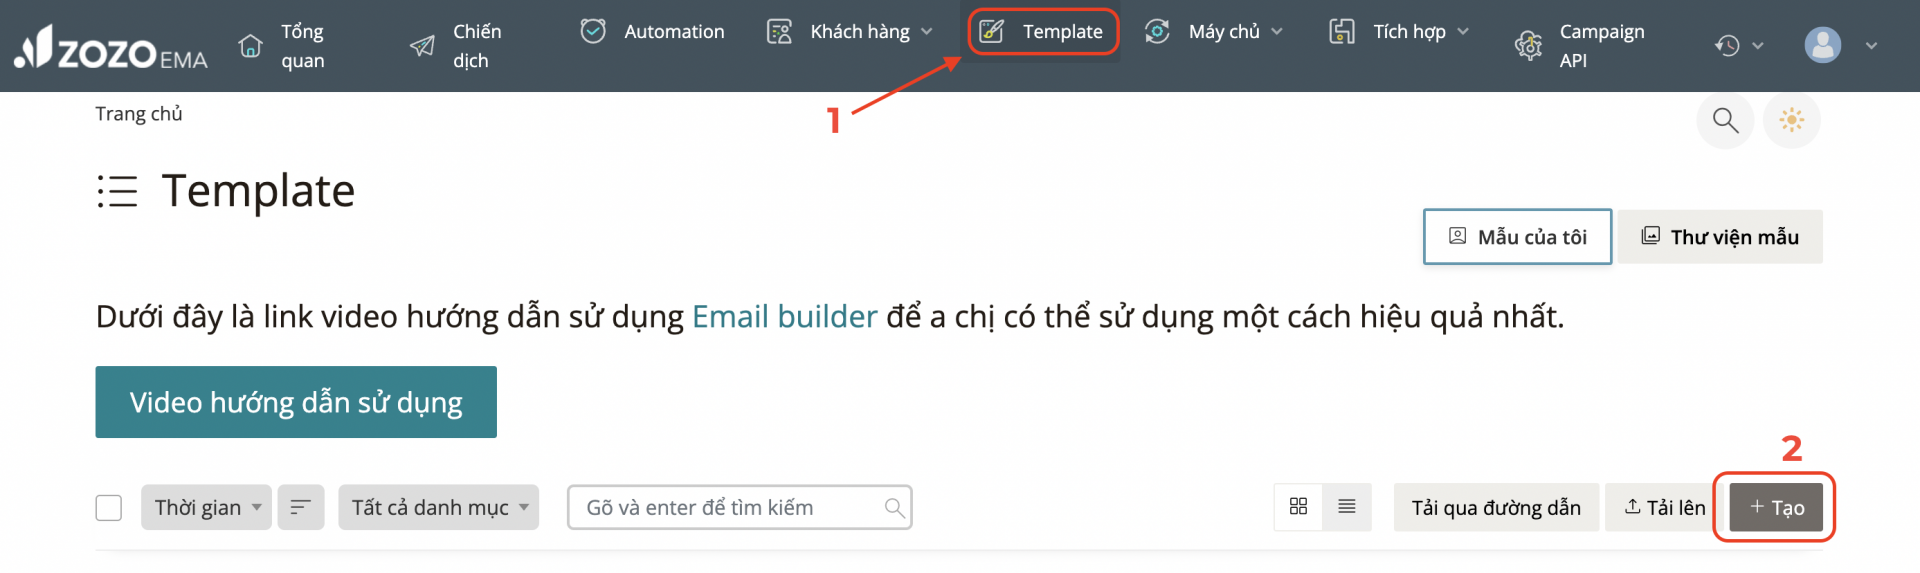Focus the template search input field
The width and height of the screenshot is (1920, 573).
click(x=739, y=508)
